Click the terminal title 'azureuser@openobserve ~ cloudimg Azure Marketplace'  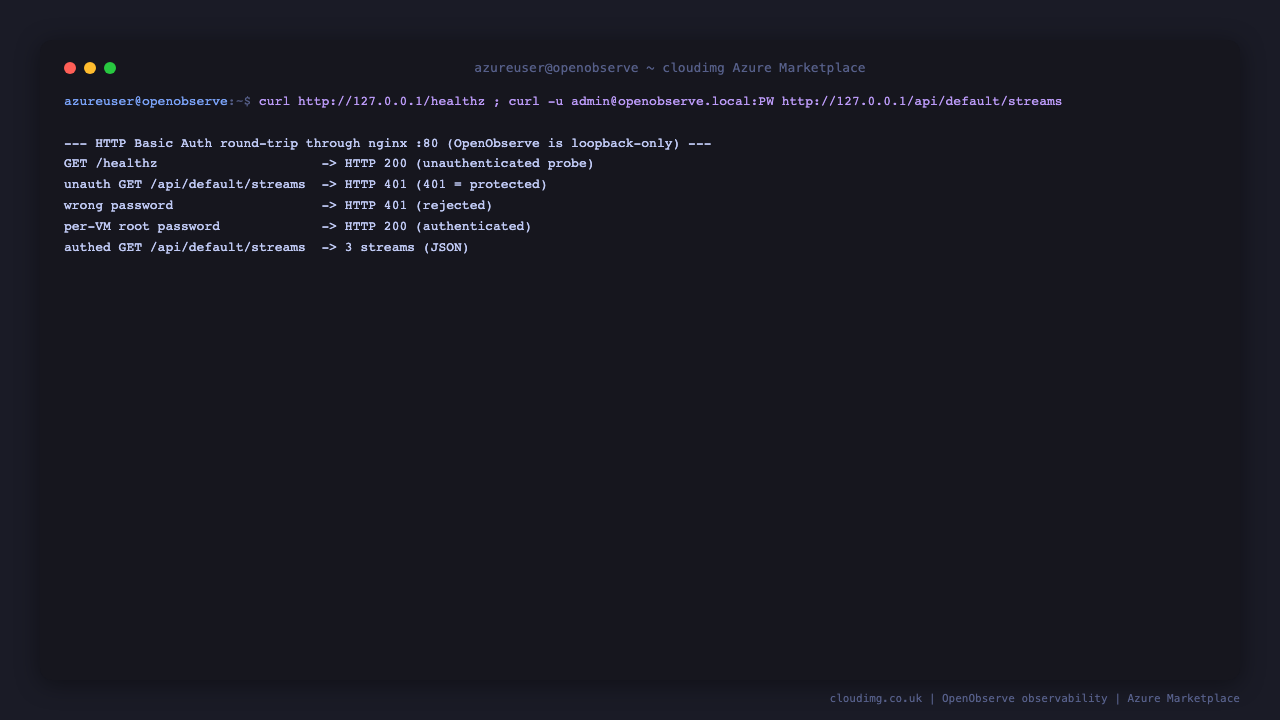pos(670,68)
